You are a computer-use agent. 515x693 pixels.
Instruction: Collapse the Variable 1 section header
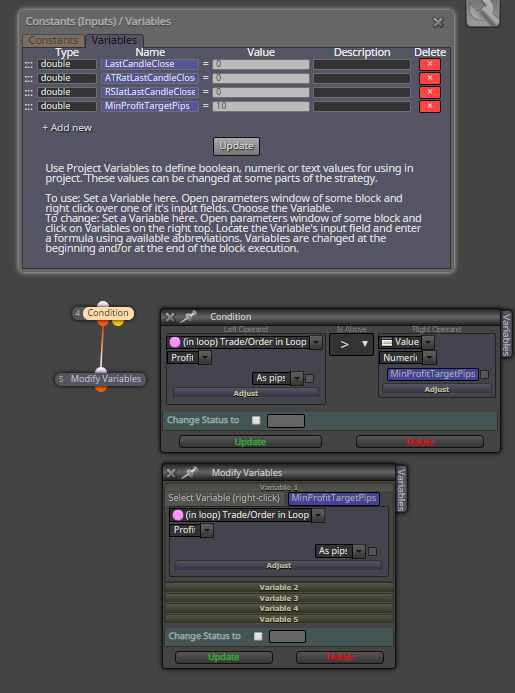click(x=279, y=487)
